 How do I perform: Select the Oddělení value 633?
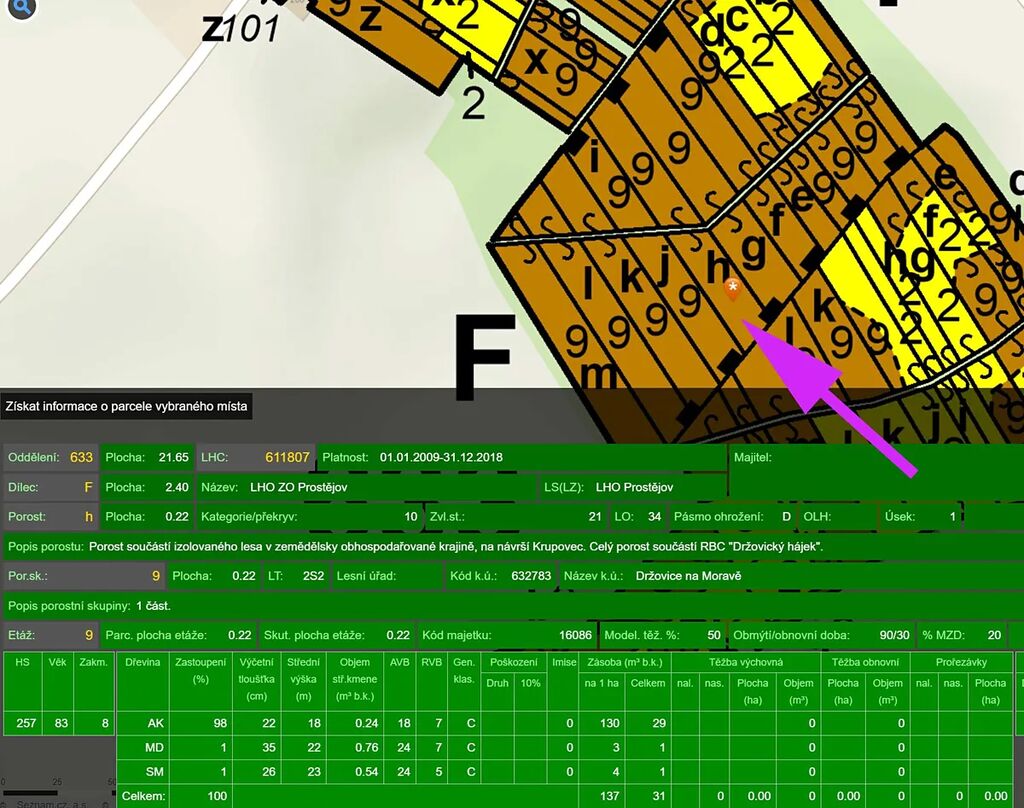[x=81, y=457]
